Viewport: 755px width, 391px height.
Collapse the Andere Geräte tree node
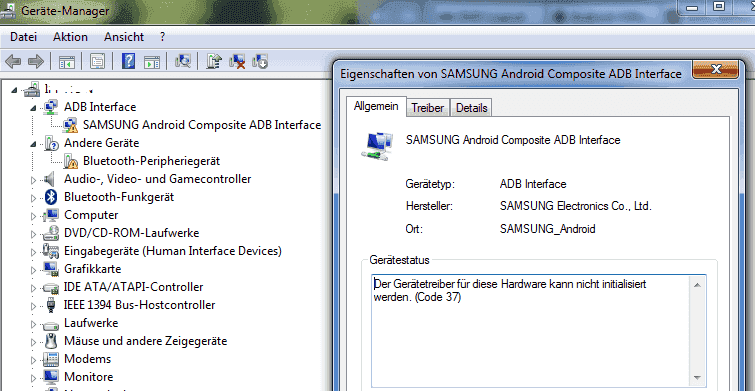(33, 143)
